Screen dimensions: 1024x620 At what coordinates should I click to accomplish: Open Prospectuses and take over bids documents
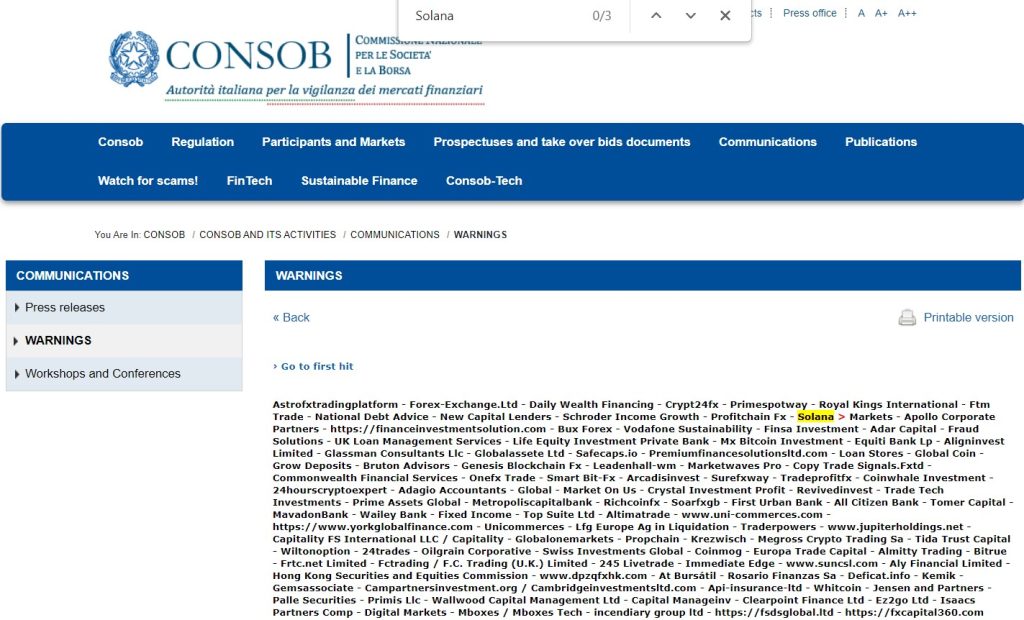coord(562,142)
